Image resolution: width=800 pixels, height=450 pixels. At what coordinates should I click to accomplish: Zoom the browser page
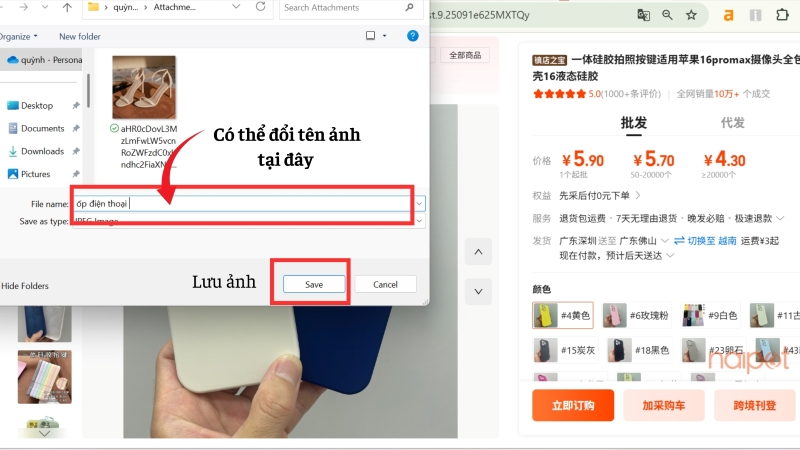pos(667,15)
